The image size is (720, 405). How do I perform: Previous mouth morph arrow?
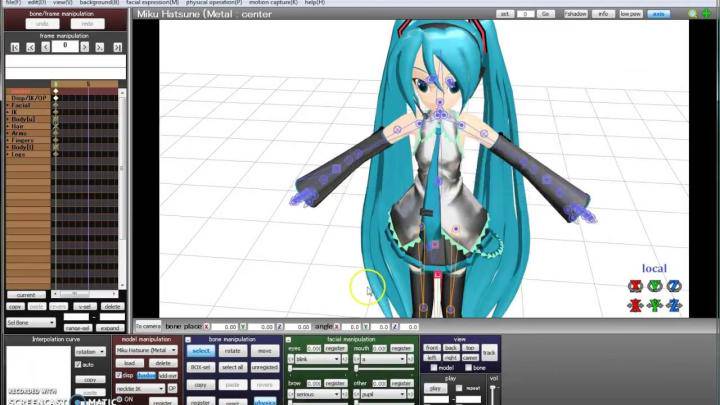(356, 359)
